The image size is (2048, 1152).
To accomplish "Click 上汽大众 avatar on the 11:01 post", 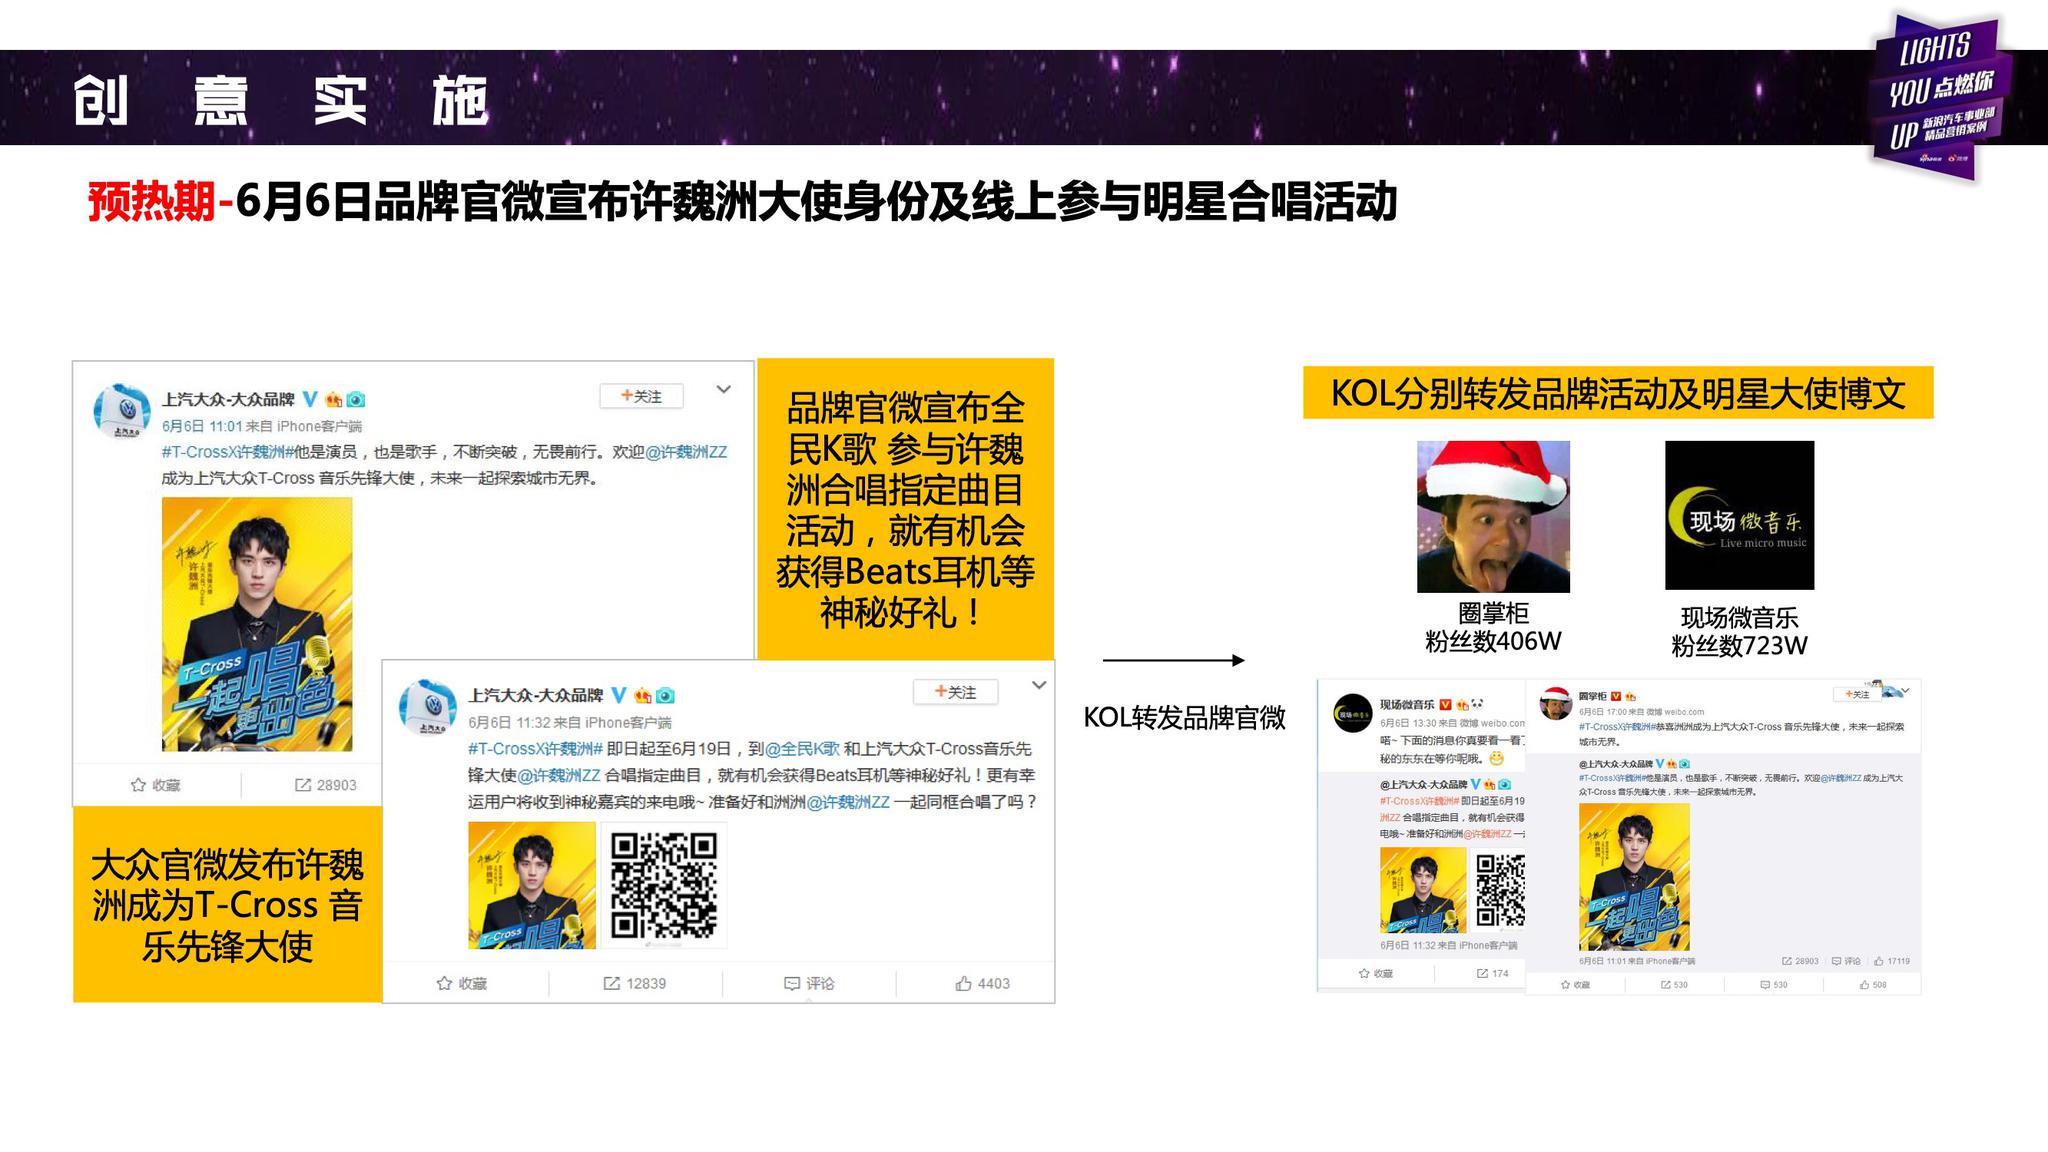I will 122,411.
